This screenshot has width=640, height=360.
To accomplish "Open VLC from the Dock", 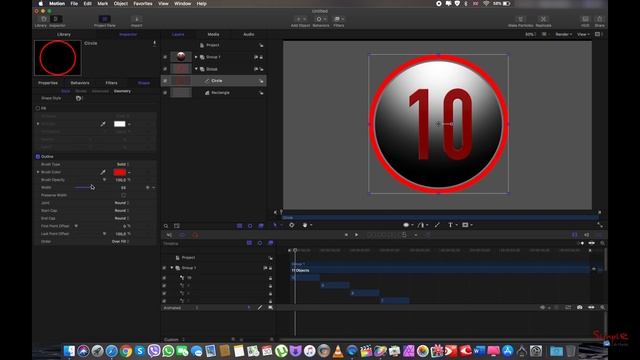I will [338, 351].
